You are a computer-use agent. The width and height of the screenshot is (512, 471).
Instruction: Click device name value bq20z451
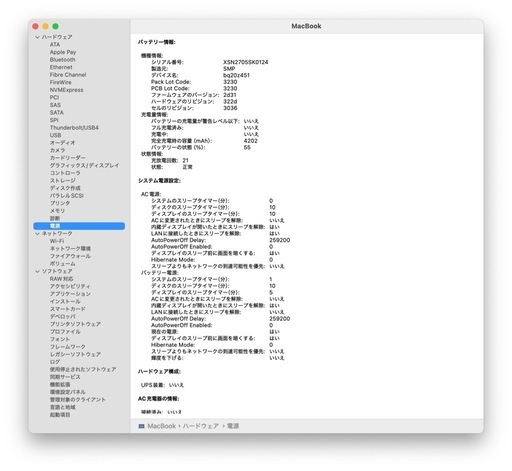tap(236, 75)
